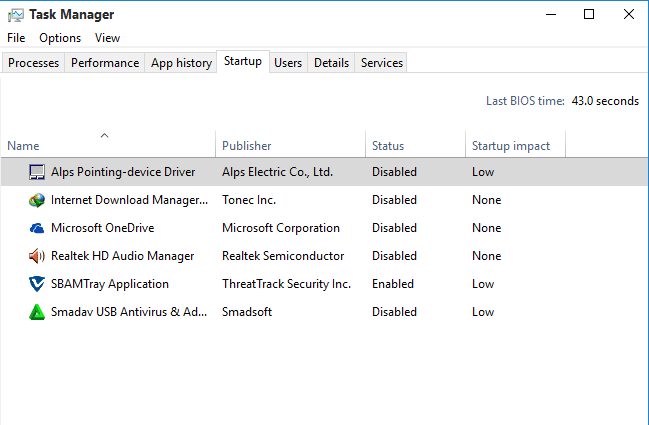Click the Low startup impact of Alps driver
The image size is (649, 425).
pyautogui.click(x=483, y=172)
